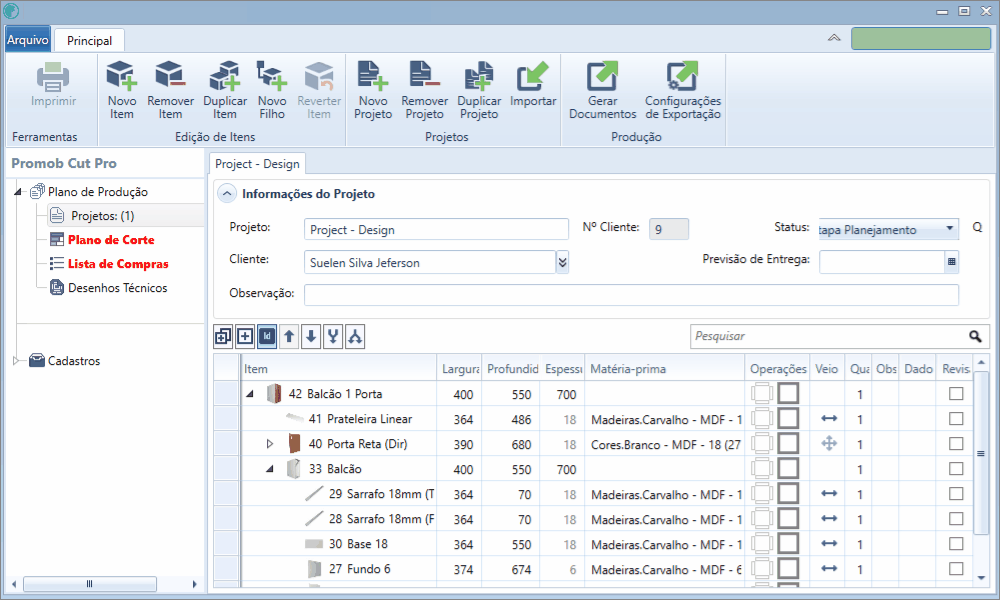Click the Item column header
The width and height of the screenshot is (1000, 600).
[339, 369]
